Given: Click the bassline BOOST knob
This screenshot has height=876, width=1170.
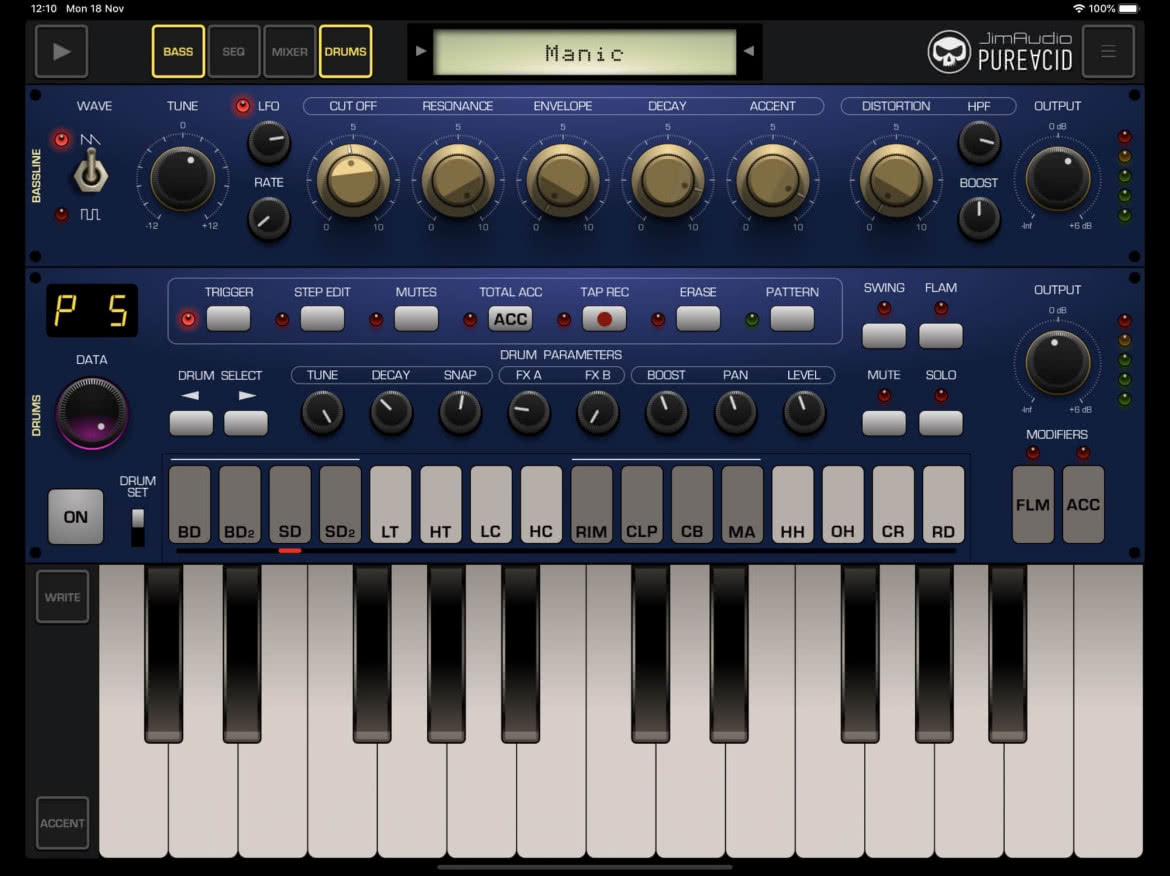Looking at the screenshot, I should (x=978, y=219).
